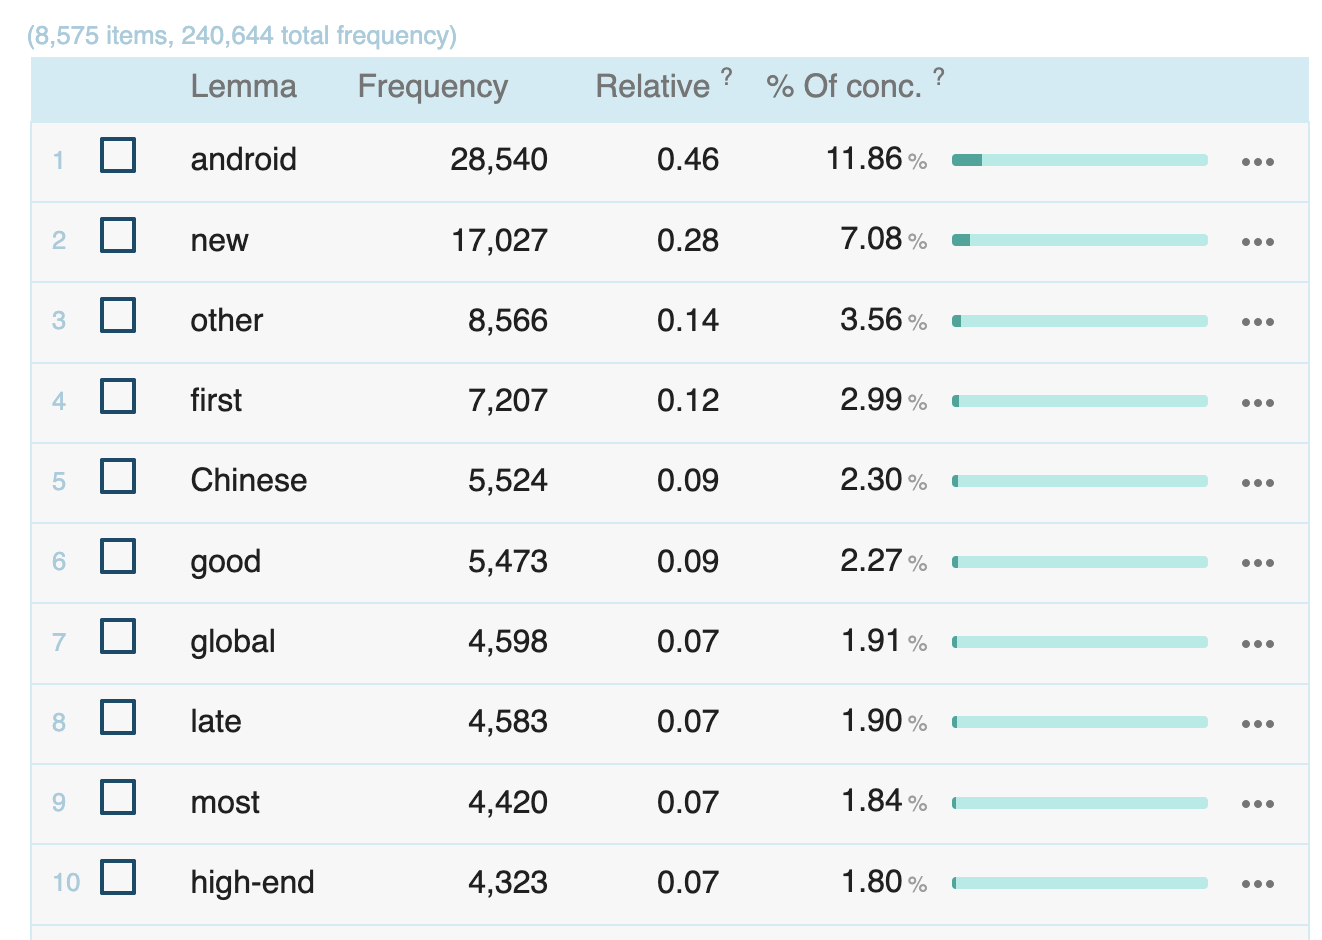
Task: Expand row actions for late lemma
Action: coord(1257,724)
